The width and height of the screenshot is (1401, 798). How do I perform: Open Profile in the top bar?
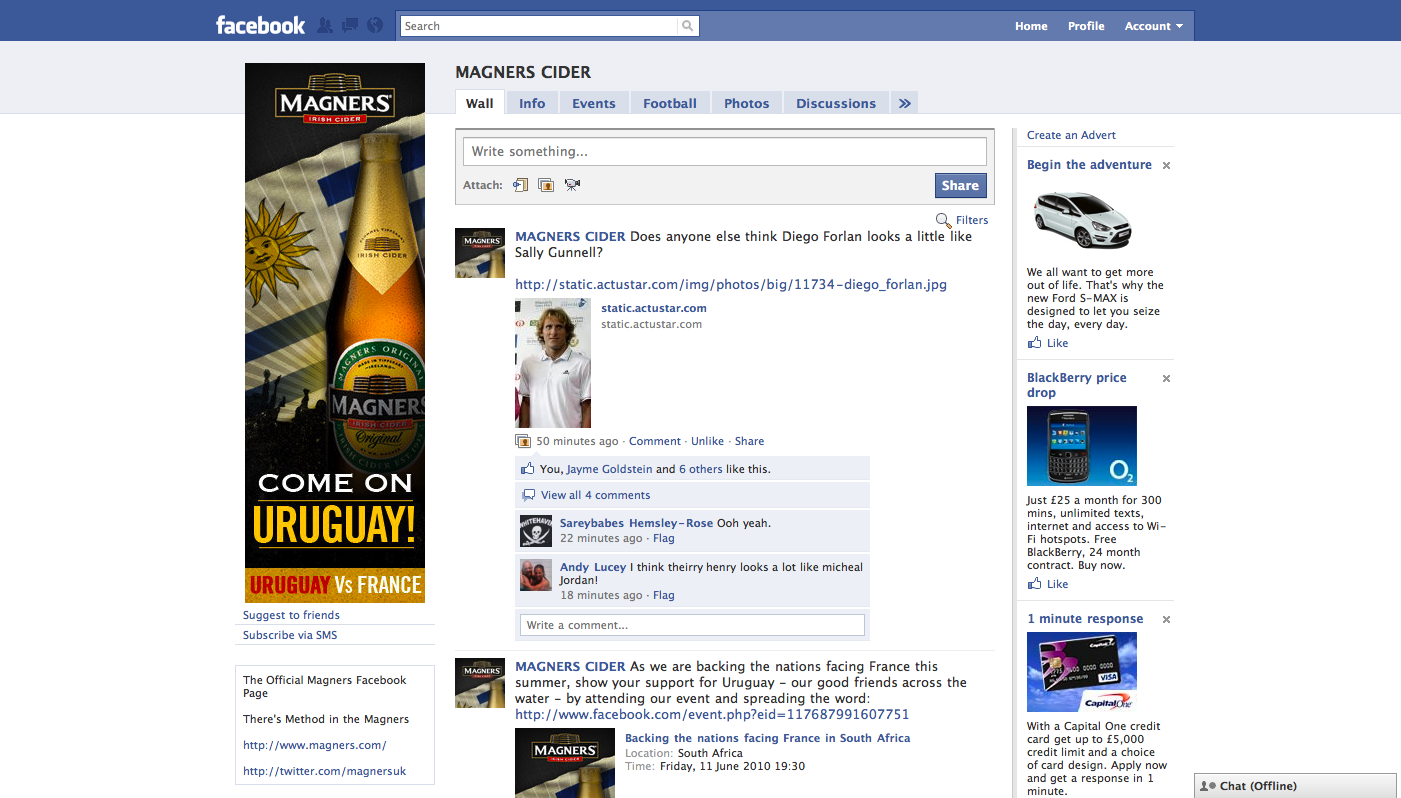click(x=1086, y=26)
